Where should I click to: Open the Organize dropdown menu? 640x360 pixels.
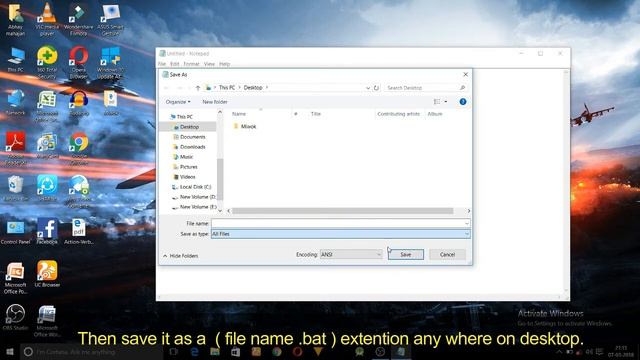[x=178, y=102]
